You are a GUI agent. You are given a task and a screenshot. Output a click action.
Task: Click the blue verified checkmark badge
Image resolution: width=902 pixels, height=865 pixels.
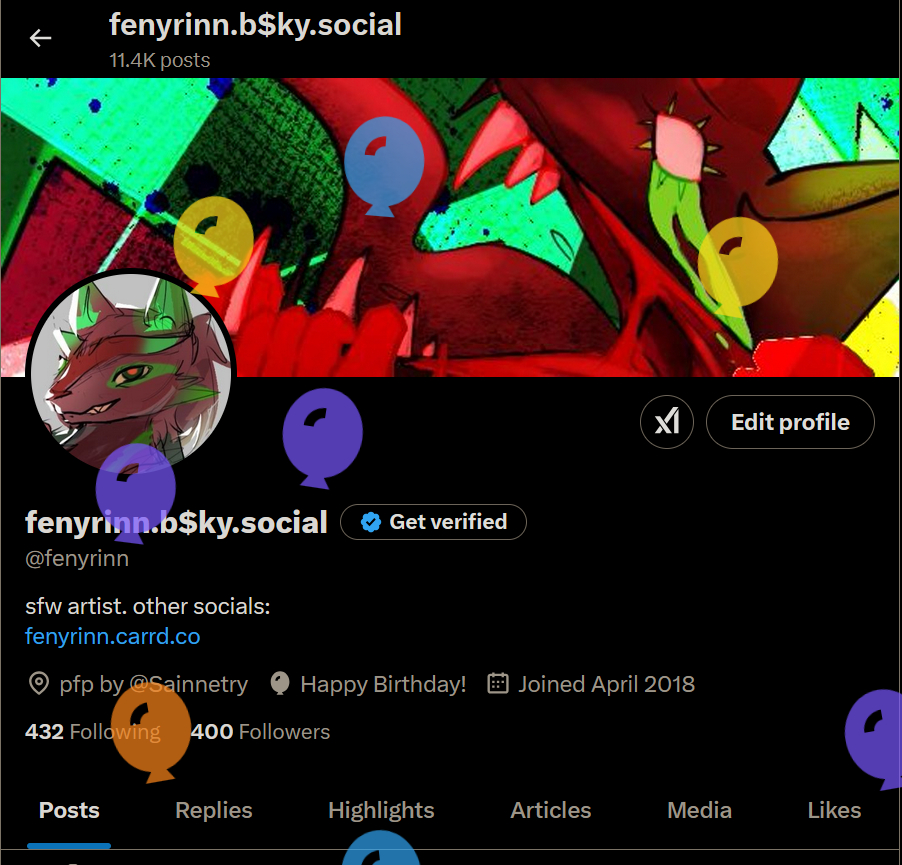(x=371, y=522)
